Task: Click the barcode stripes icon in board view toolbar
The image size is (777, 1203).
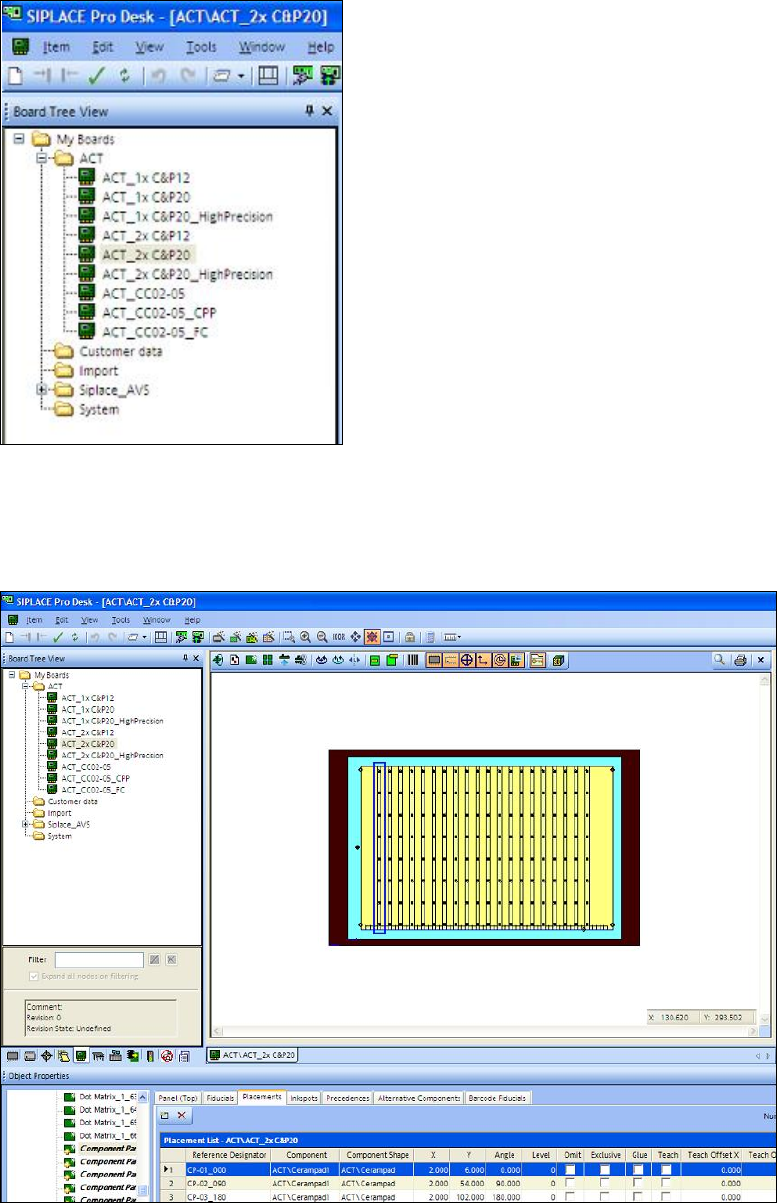Action: [x=413, y=659]
